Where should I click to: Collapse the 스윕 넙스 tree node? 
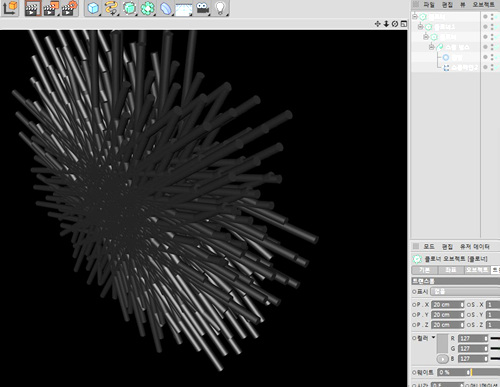432,47
